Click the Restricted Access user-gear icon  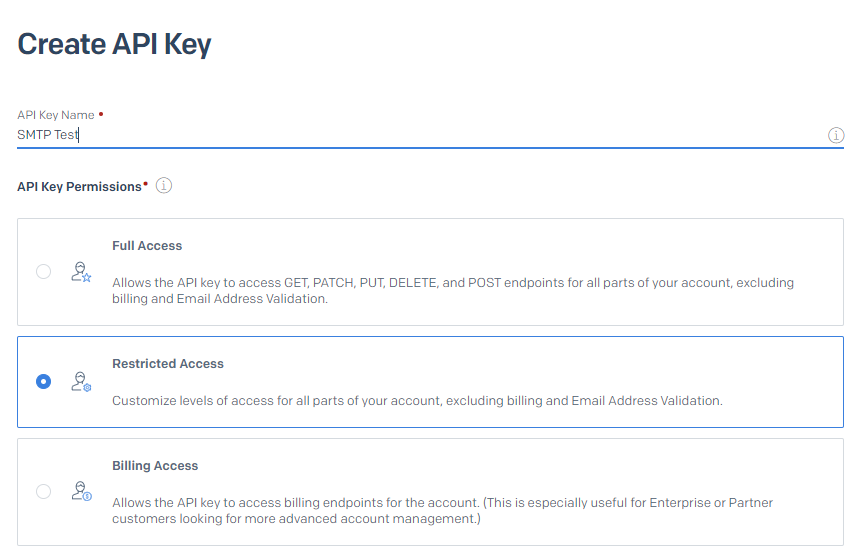click(81, 382)
